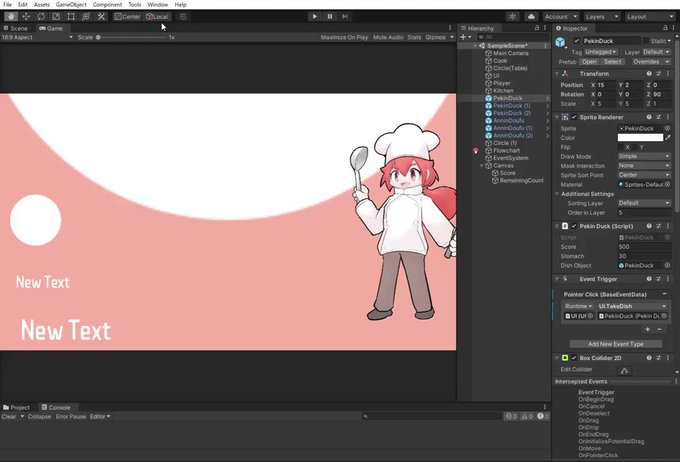
Task: Collapse the Canvas hierarchy item
Action: 483,165
